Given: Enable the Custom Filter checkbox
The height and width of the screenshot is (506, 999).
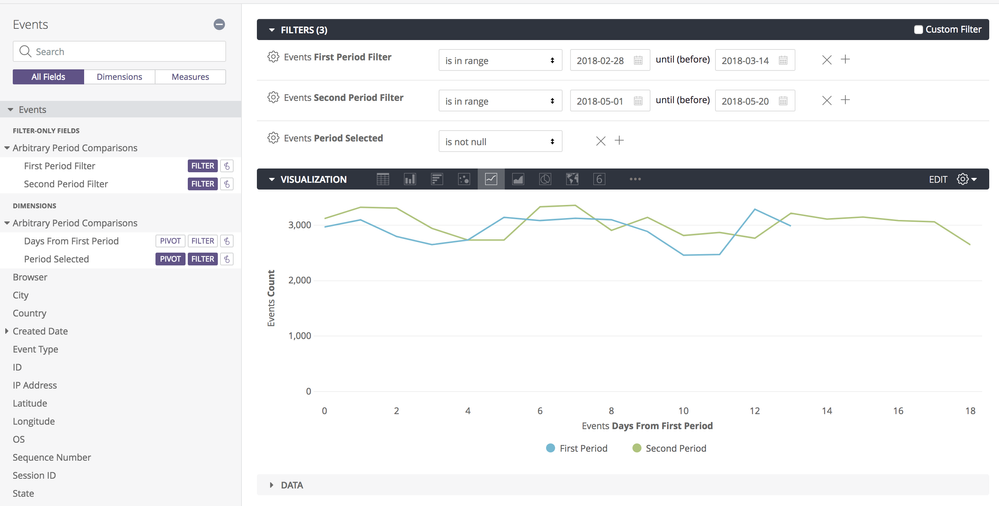Looking at the screenshot, I should click(918, 29).
